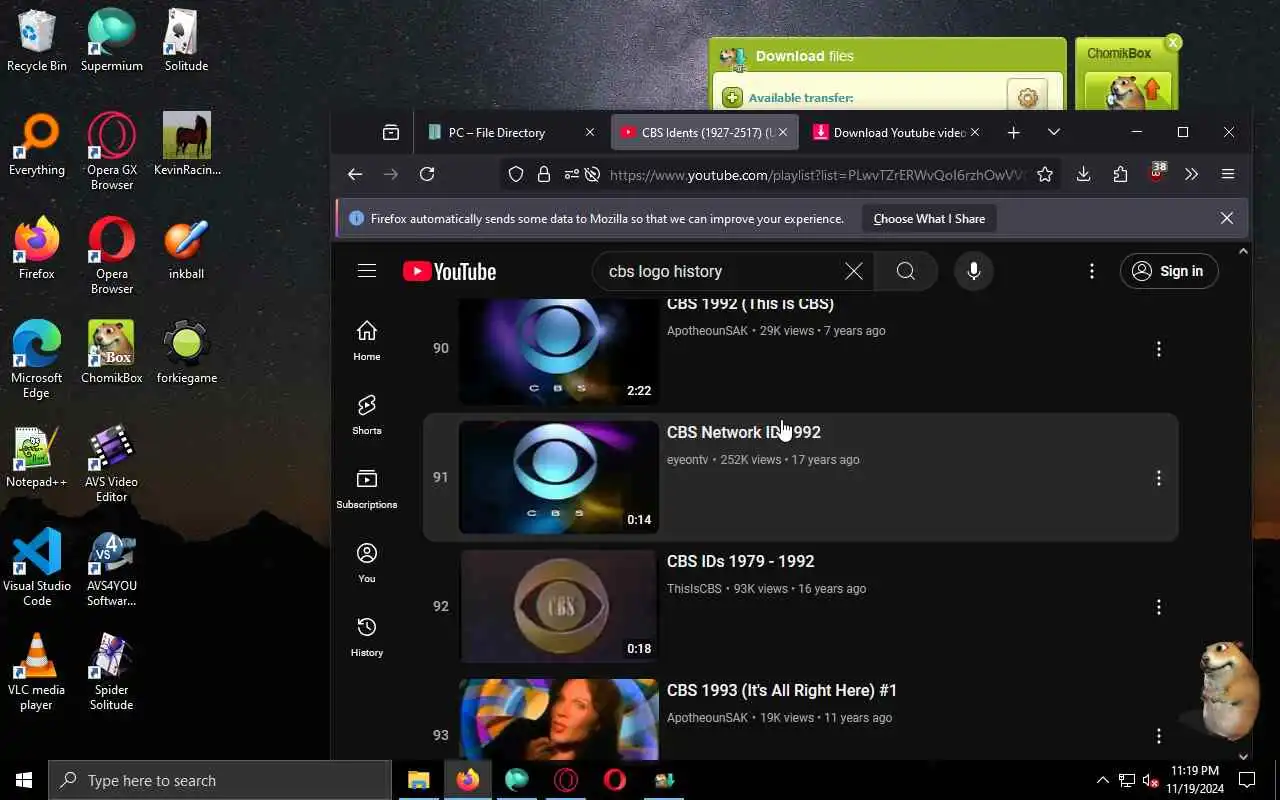Image resolution: width=1280 pixels, height=800 pixels.
Task: Click the YouTube search magnifier button
Action: 906,271
